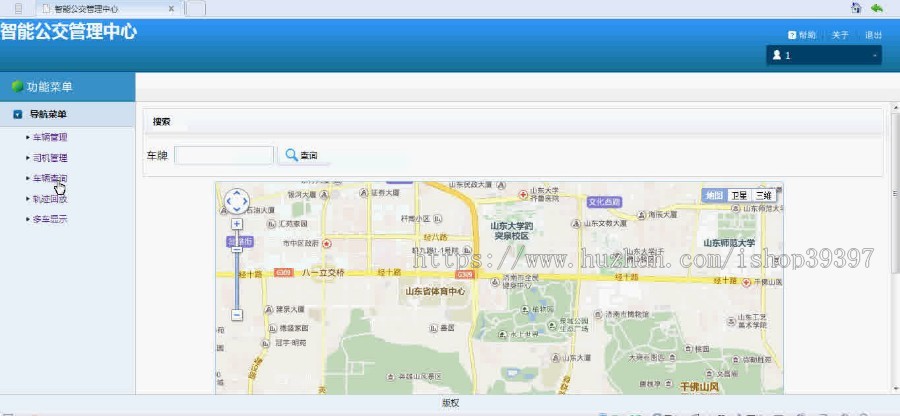This screenshot has height=416, width=900.
Task: Collapse the 导航菜单 section arrow
Action: click(x=18, y=114)
